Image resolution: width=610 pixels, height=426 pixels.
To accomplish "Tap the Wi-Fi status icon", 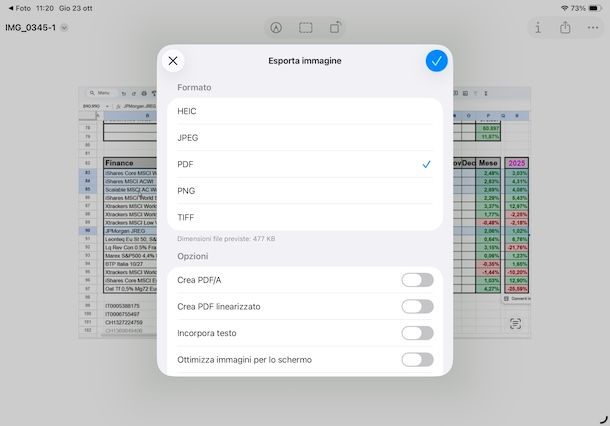I will click(564, 8).
